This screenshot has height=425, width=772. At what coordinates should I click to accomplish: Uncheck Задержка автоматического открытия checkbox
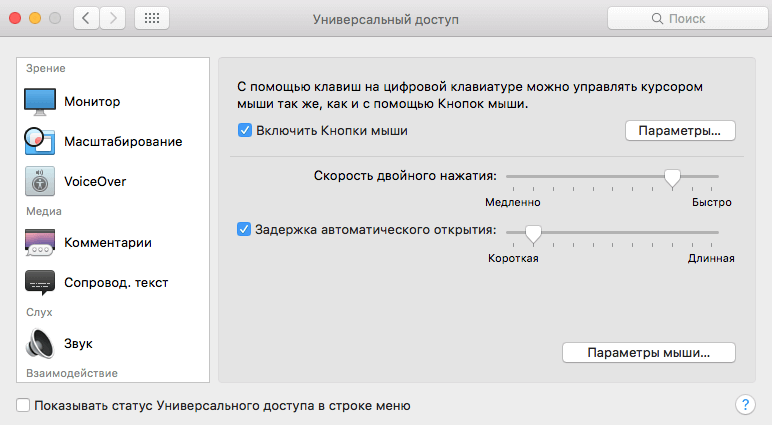click(244, 229)
